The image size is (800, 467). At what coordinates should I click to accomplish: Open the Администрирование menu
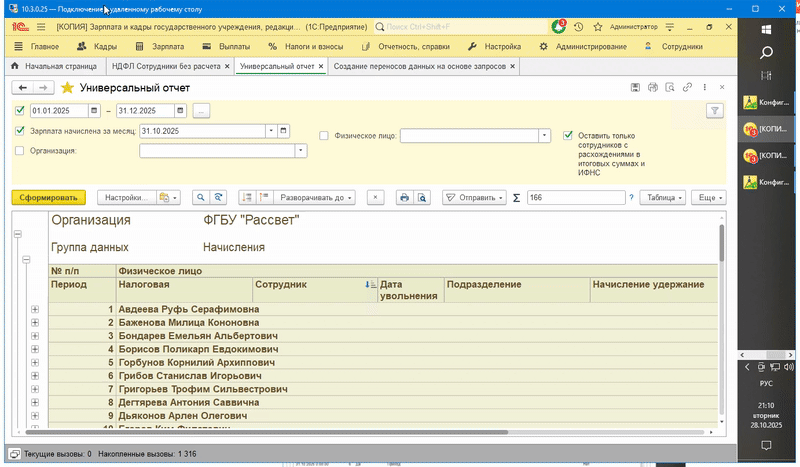coord(583,46)
